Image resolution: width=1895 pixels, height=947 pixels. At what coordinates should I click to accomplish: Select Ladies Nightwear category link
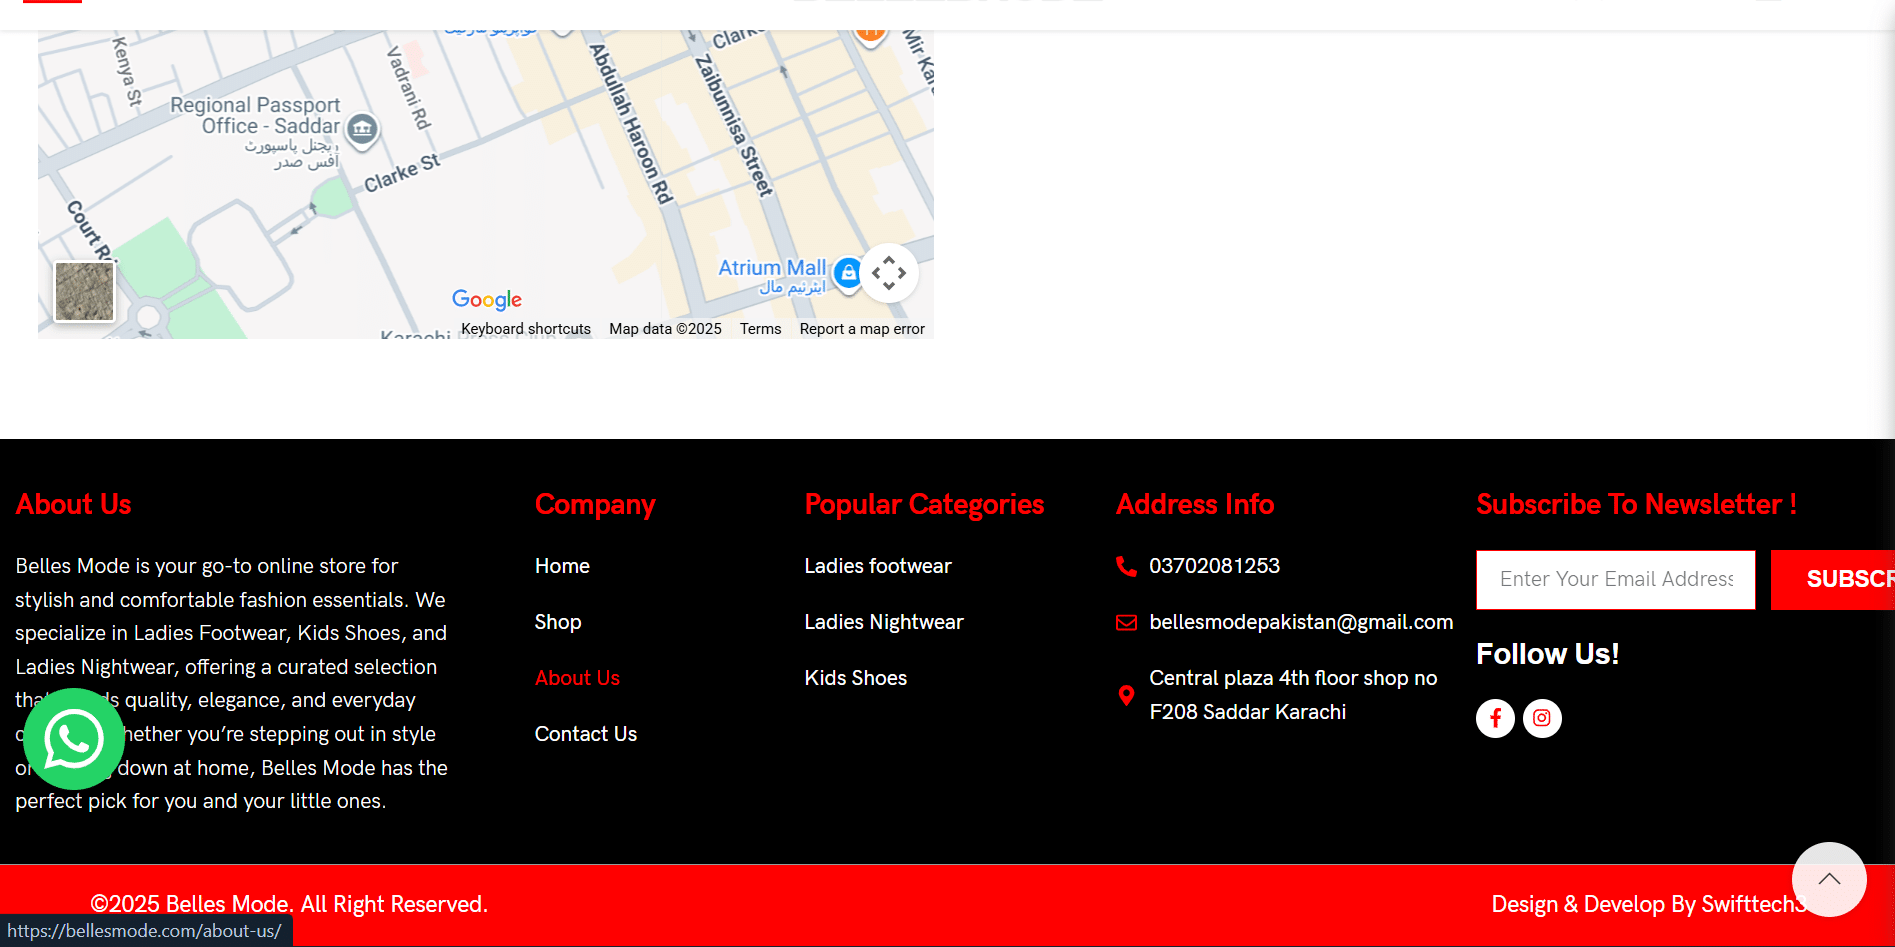[x=883, y=622]
